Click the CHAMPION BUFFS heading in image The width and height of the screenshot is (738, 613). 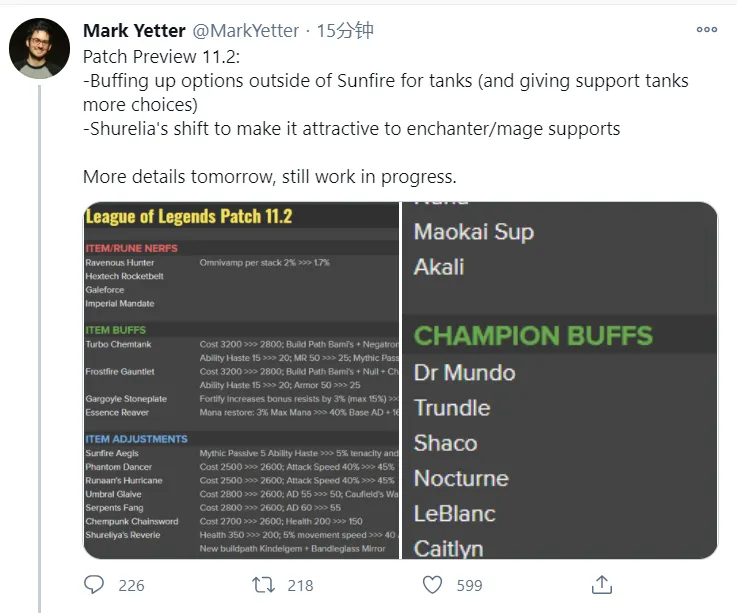coord(533,336)
